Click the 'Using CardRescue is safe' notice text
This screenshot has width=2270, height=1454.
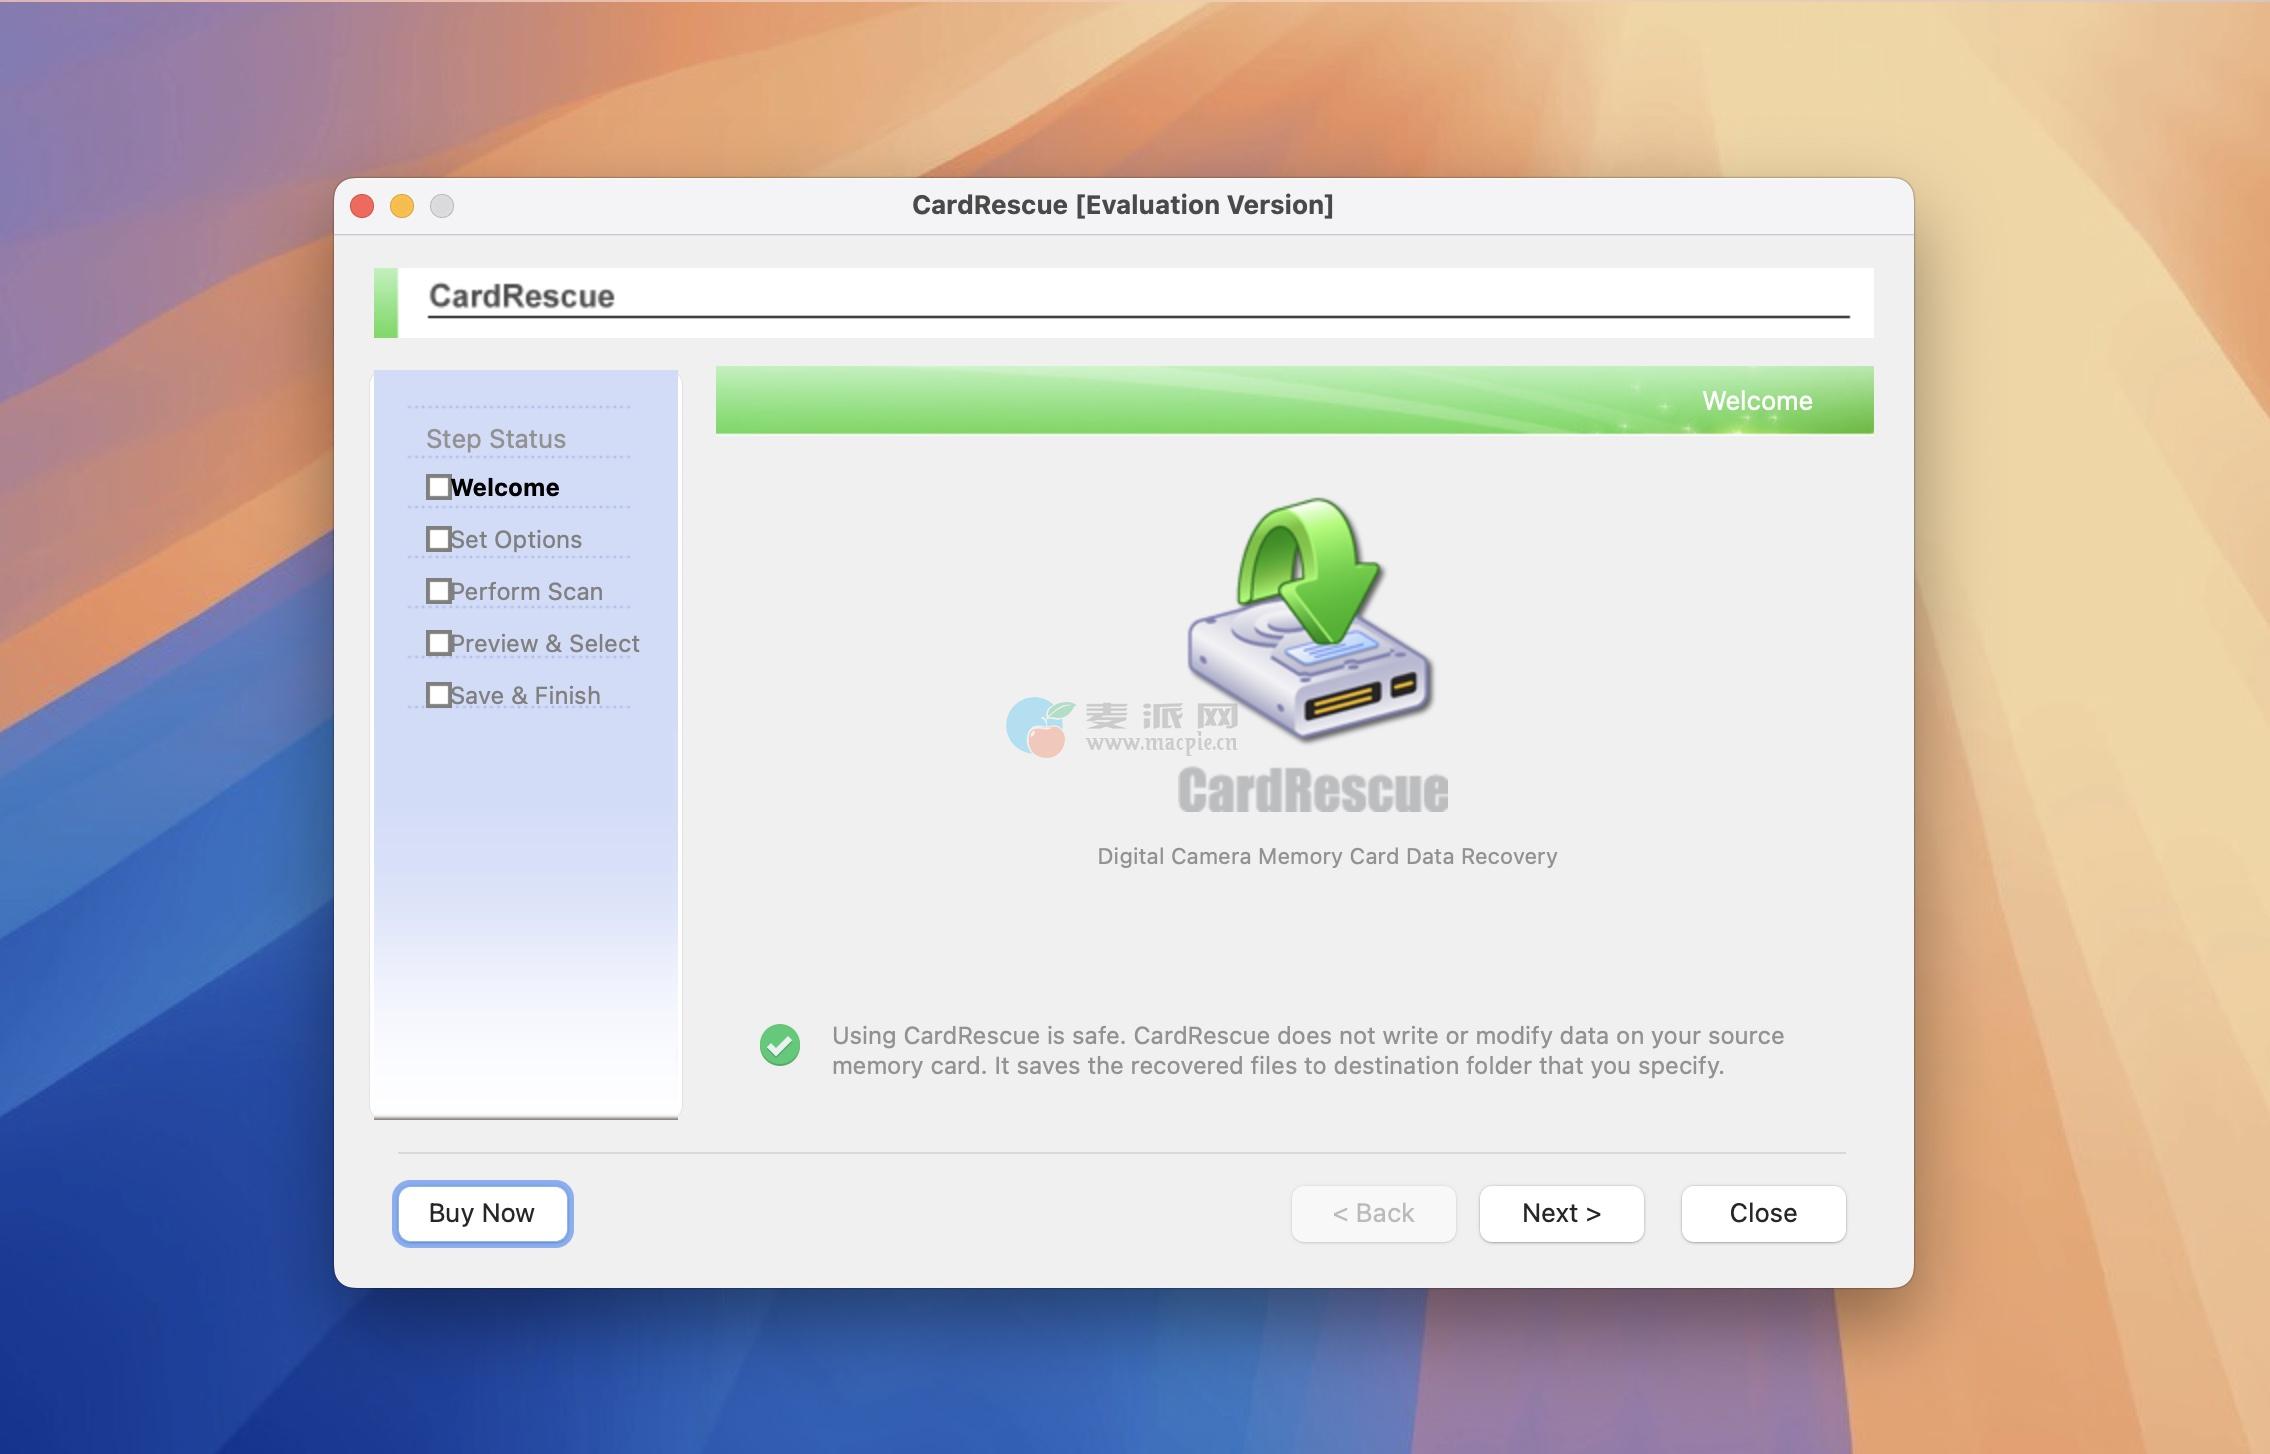click(x=1308, y=1050)
